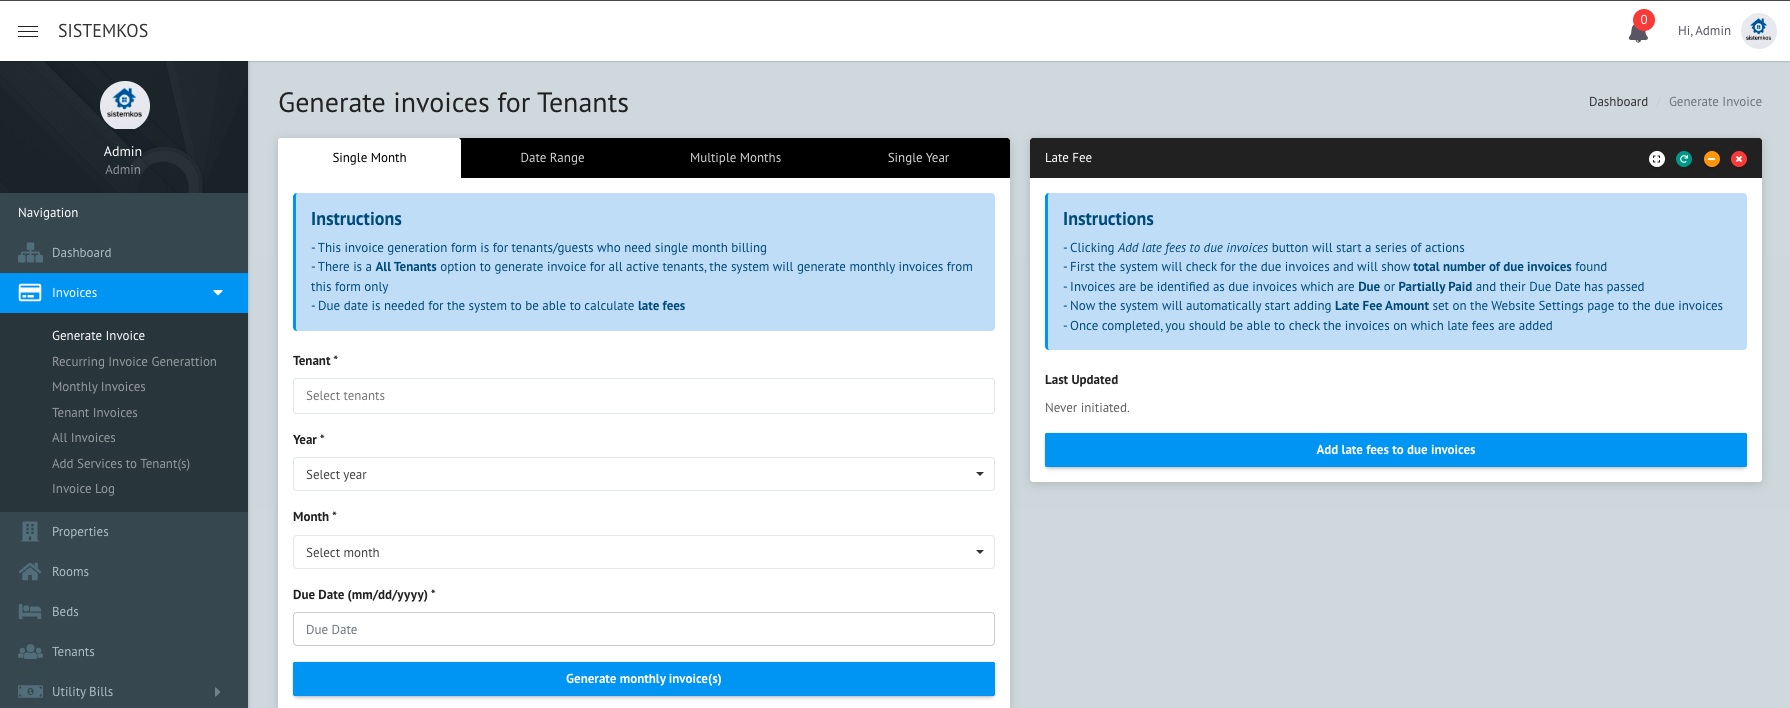Image resolution: width=1790 pixels, height=708 pixels.
Task: Click the Dashboard sitemap icon
Action: coord(30,253)
